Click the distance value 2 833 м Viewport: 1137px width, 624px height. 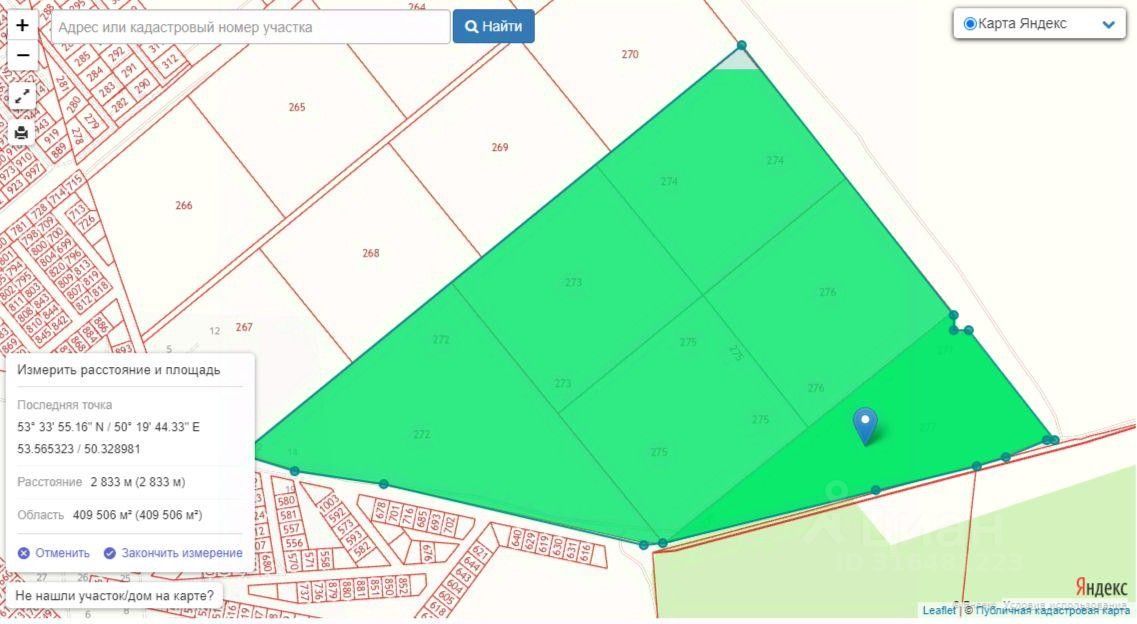click(138, 482)
